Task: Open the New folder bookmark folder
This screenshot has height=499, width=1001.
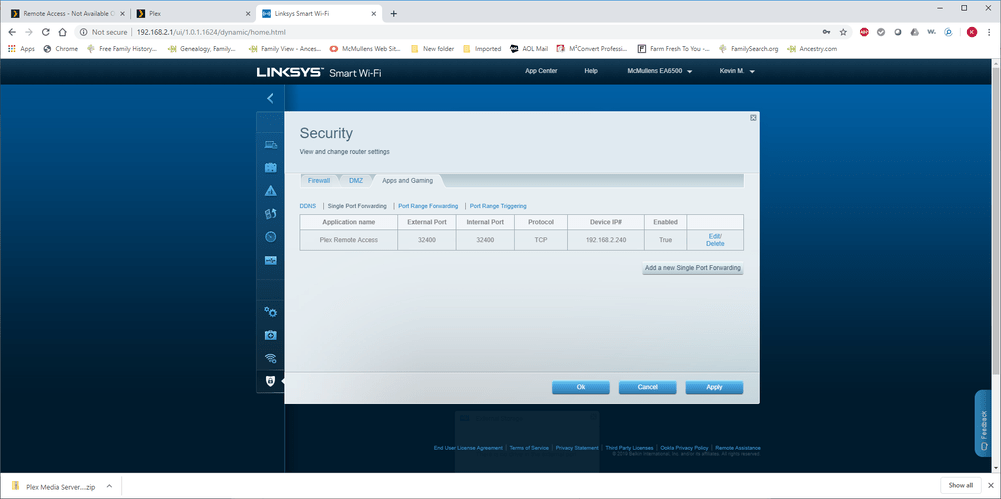Action: tap(434, 48)
